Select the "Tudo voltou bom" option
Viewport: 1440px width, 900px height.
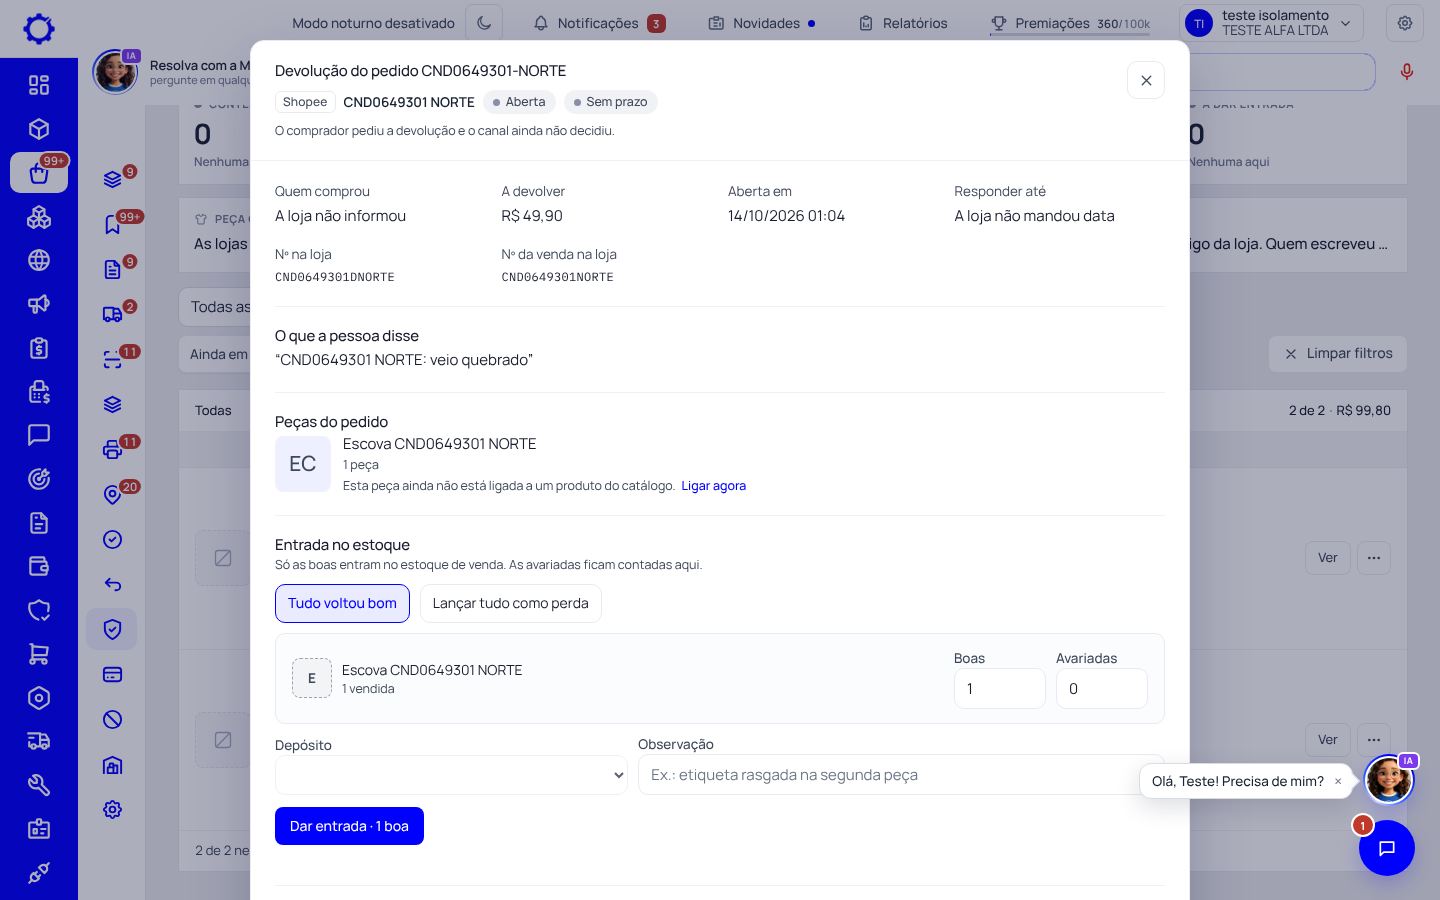pos(342,603)
